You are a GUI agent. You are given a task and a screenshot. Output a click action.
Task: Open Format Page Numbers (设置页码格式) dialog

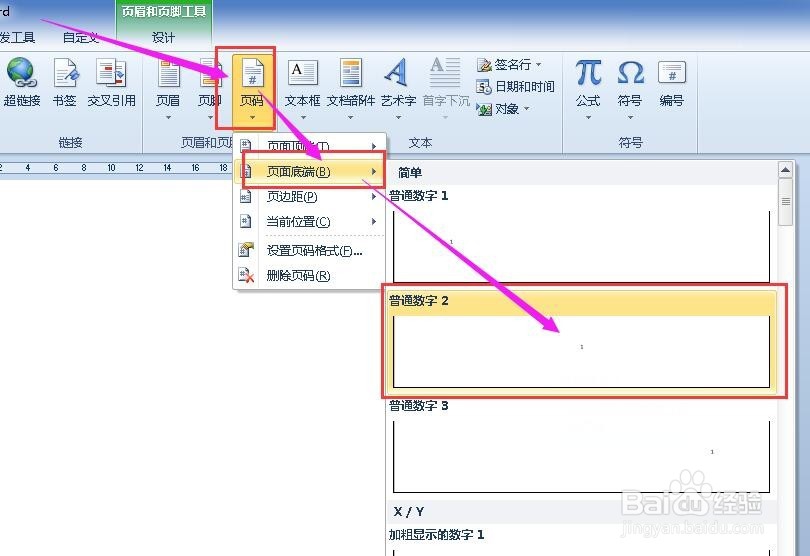coord(309,251)
